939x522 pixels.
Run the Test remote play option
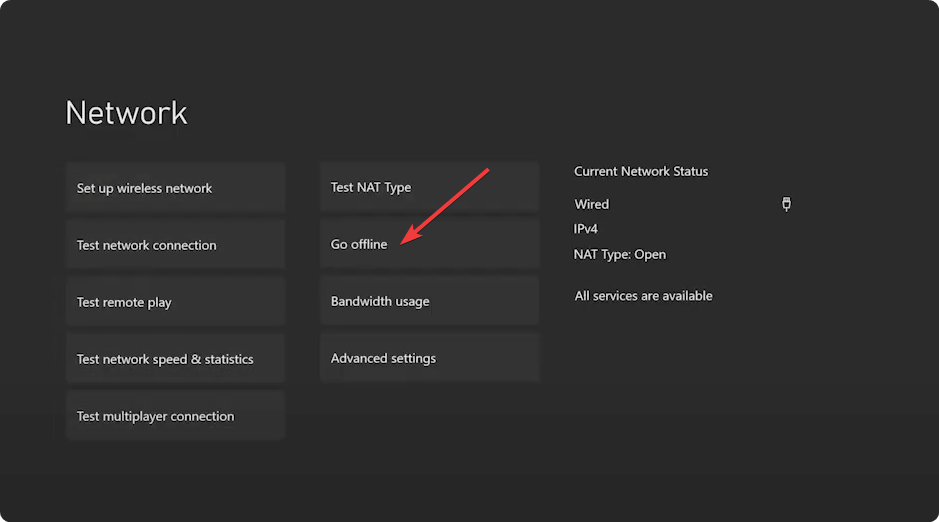coord(175,303)
